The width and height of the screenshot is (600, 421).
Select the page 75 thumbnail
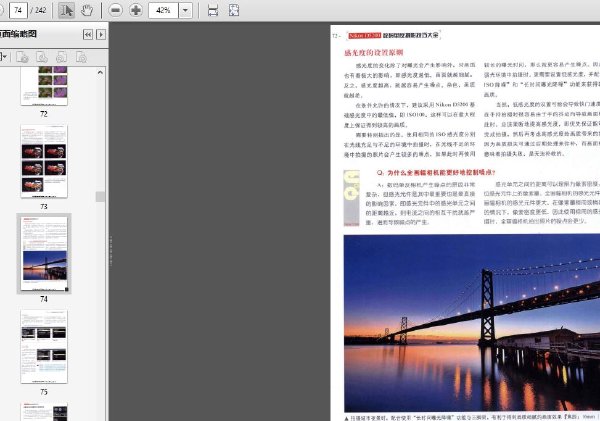[44, 346]
